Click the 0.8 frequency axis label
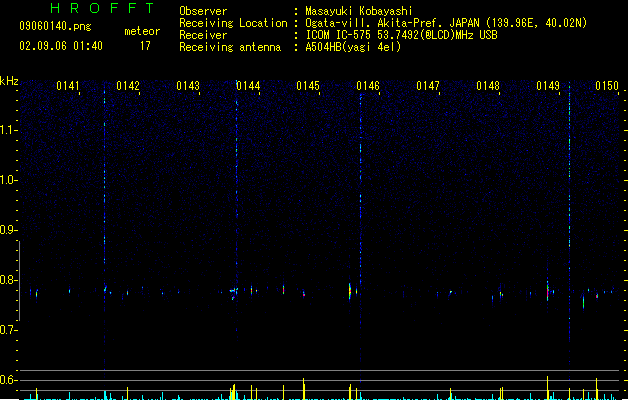629x400 pixels. [9, 280]
